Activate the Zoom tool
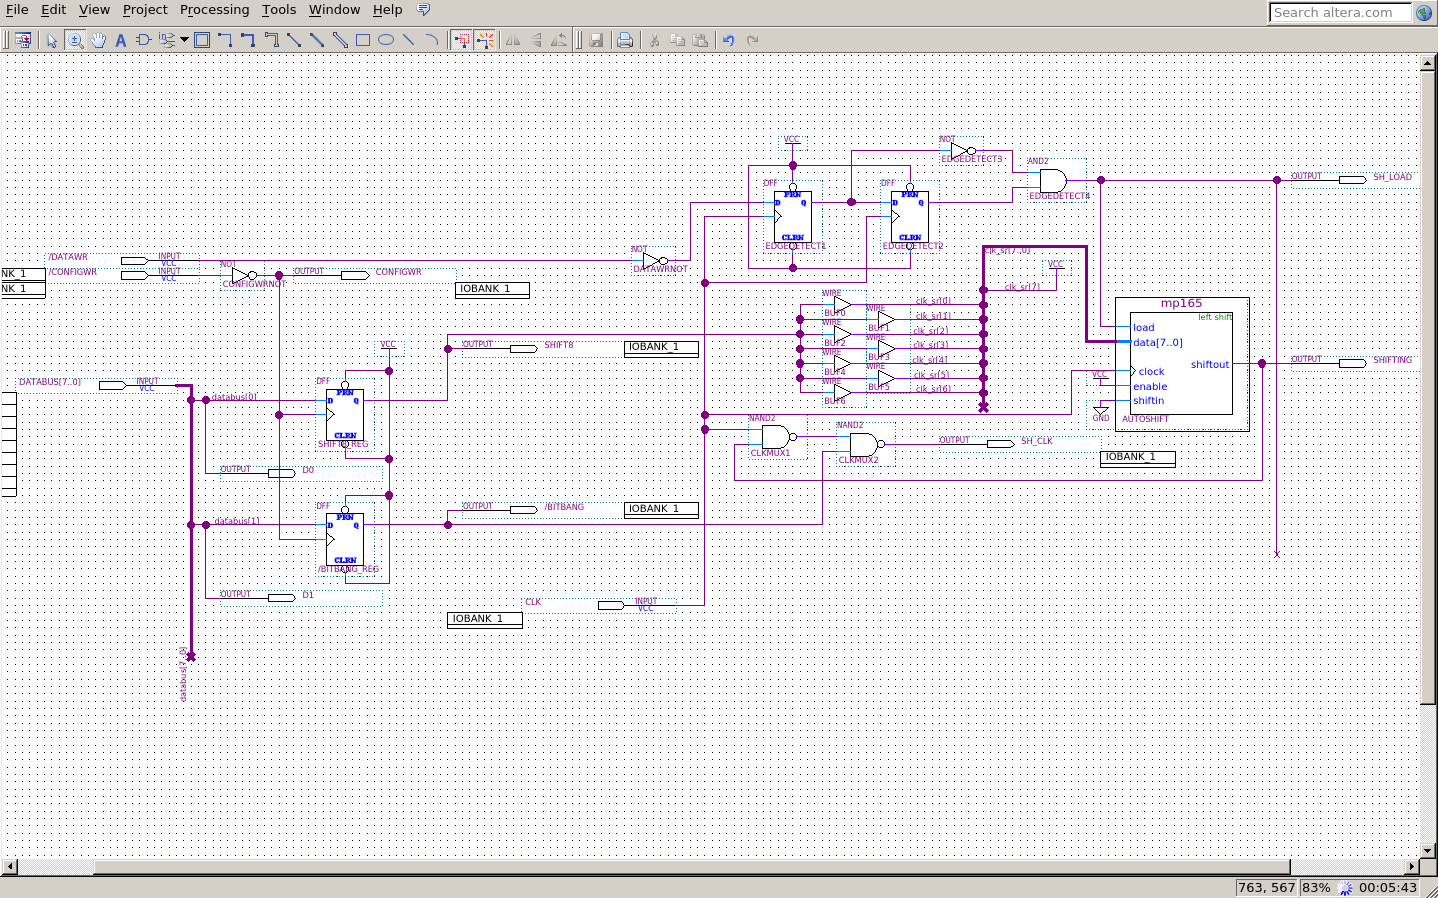 pos(75,40)
